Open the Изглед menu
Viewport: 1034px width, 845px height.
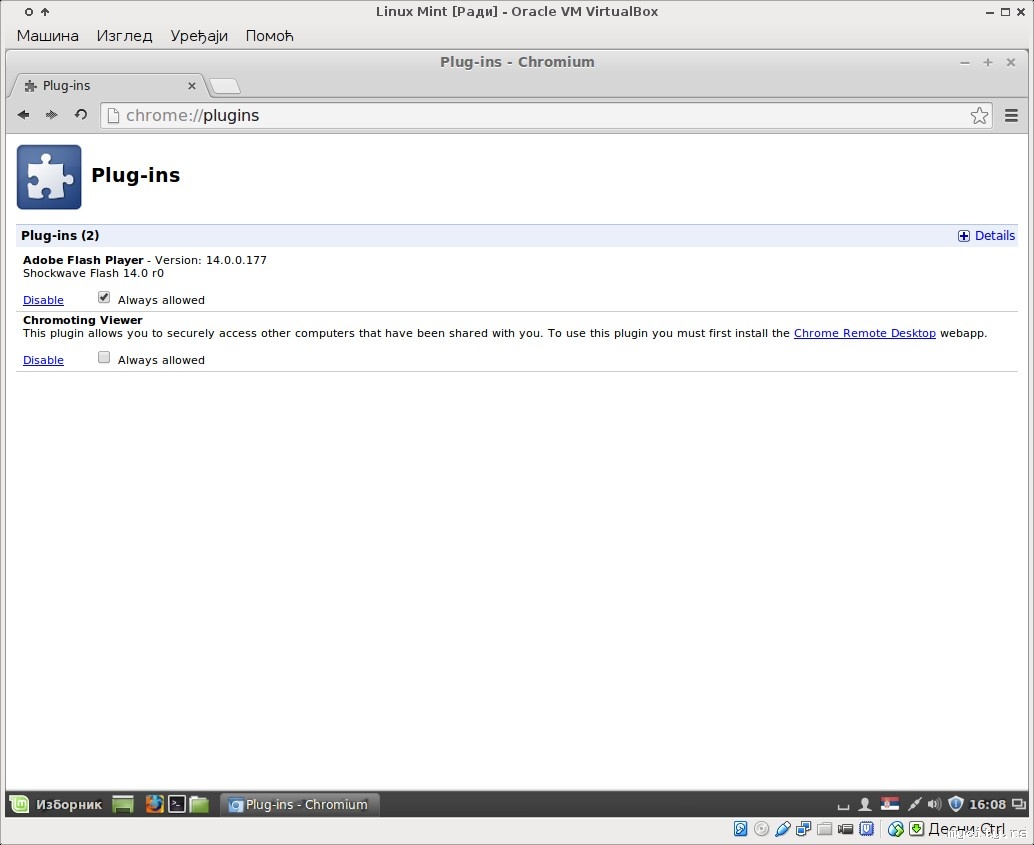click(x=124, y=36)
